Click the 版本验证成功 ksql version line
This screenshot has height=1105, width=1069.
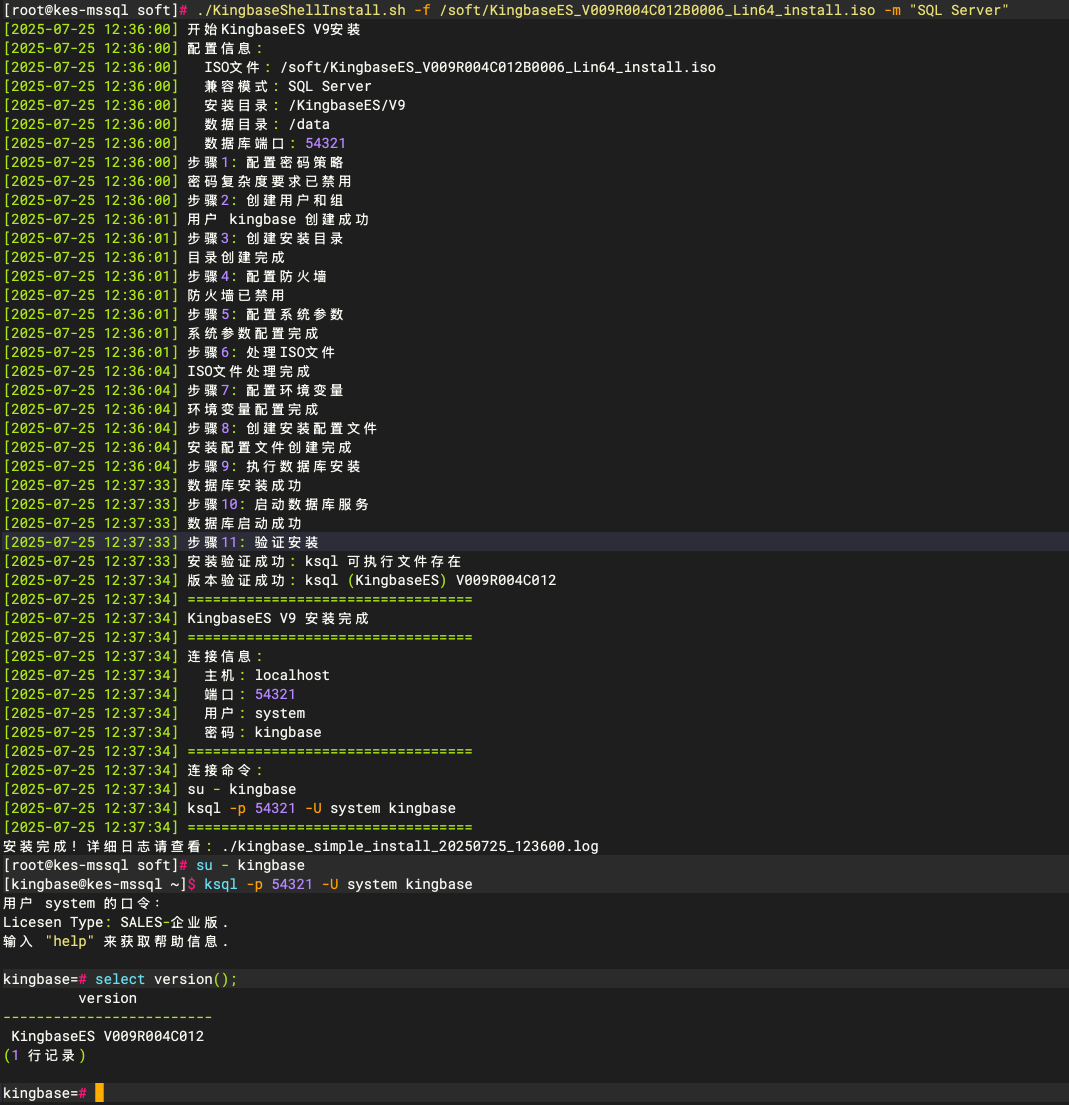(371, 580)
